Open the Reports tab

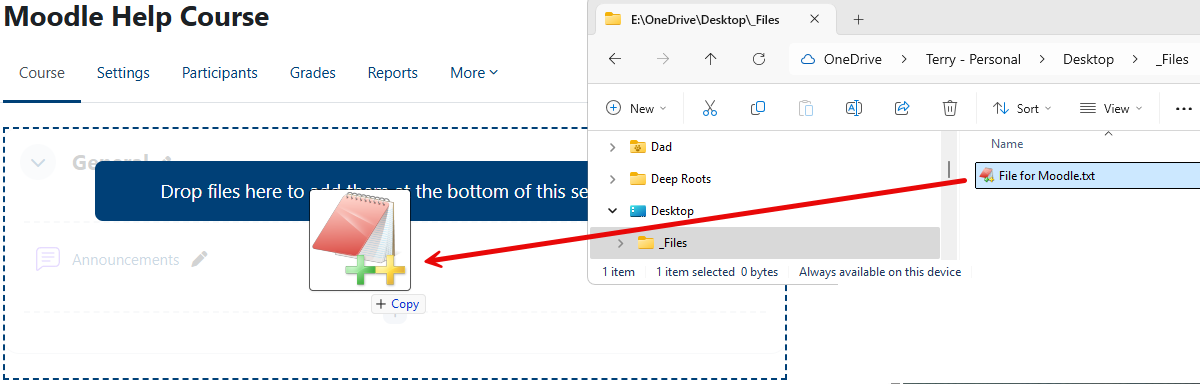393,72
